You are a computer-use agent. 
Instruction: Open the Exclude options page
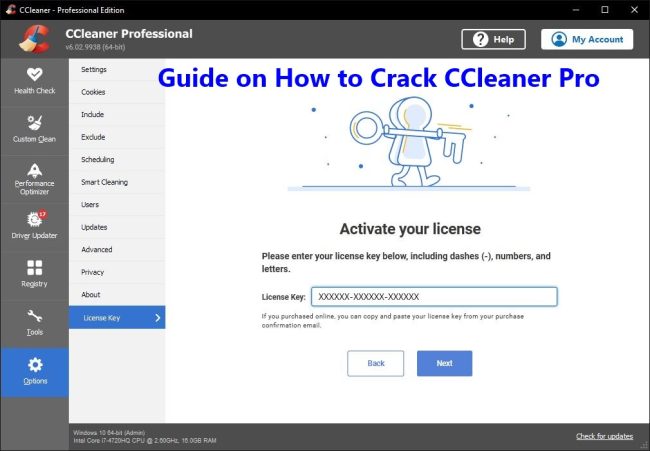(x=117, y=137)
